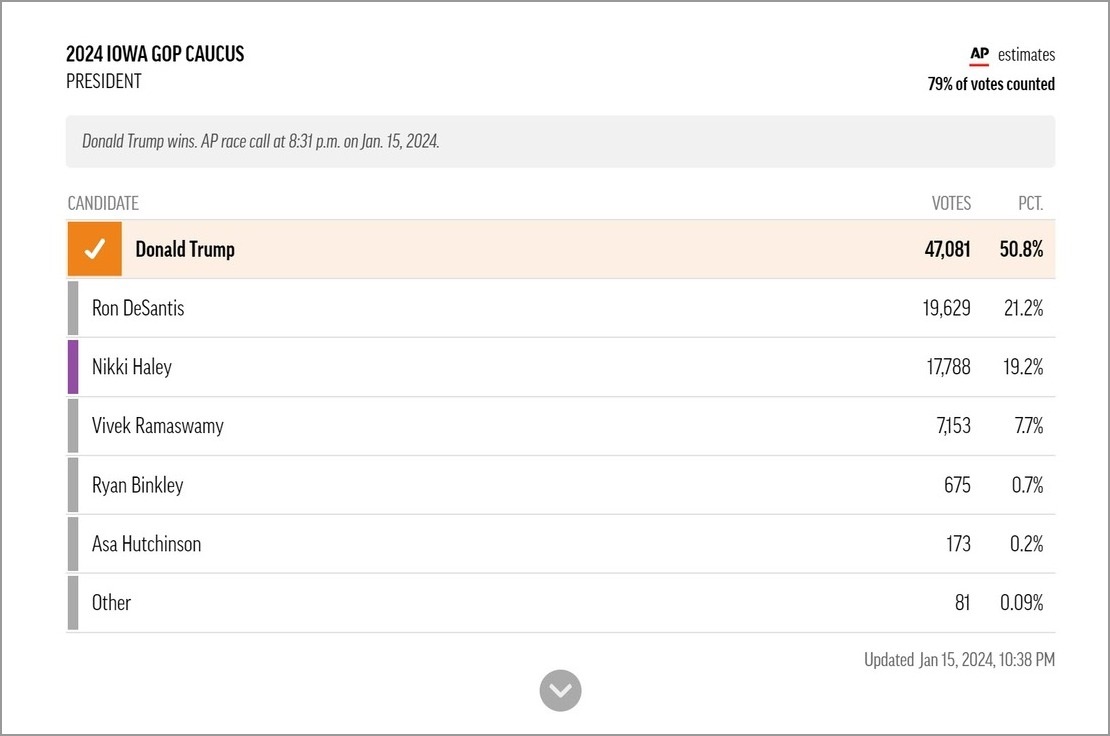Click Ryan Binkley's candidate name

pos(137,485)
